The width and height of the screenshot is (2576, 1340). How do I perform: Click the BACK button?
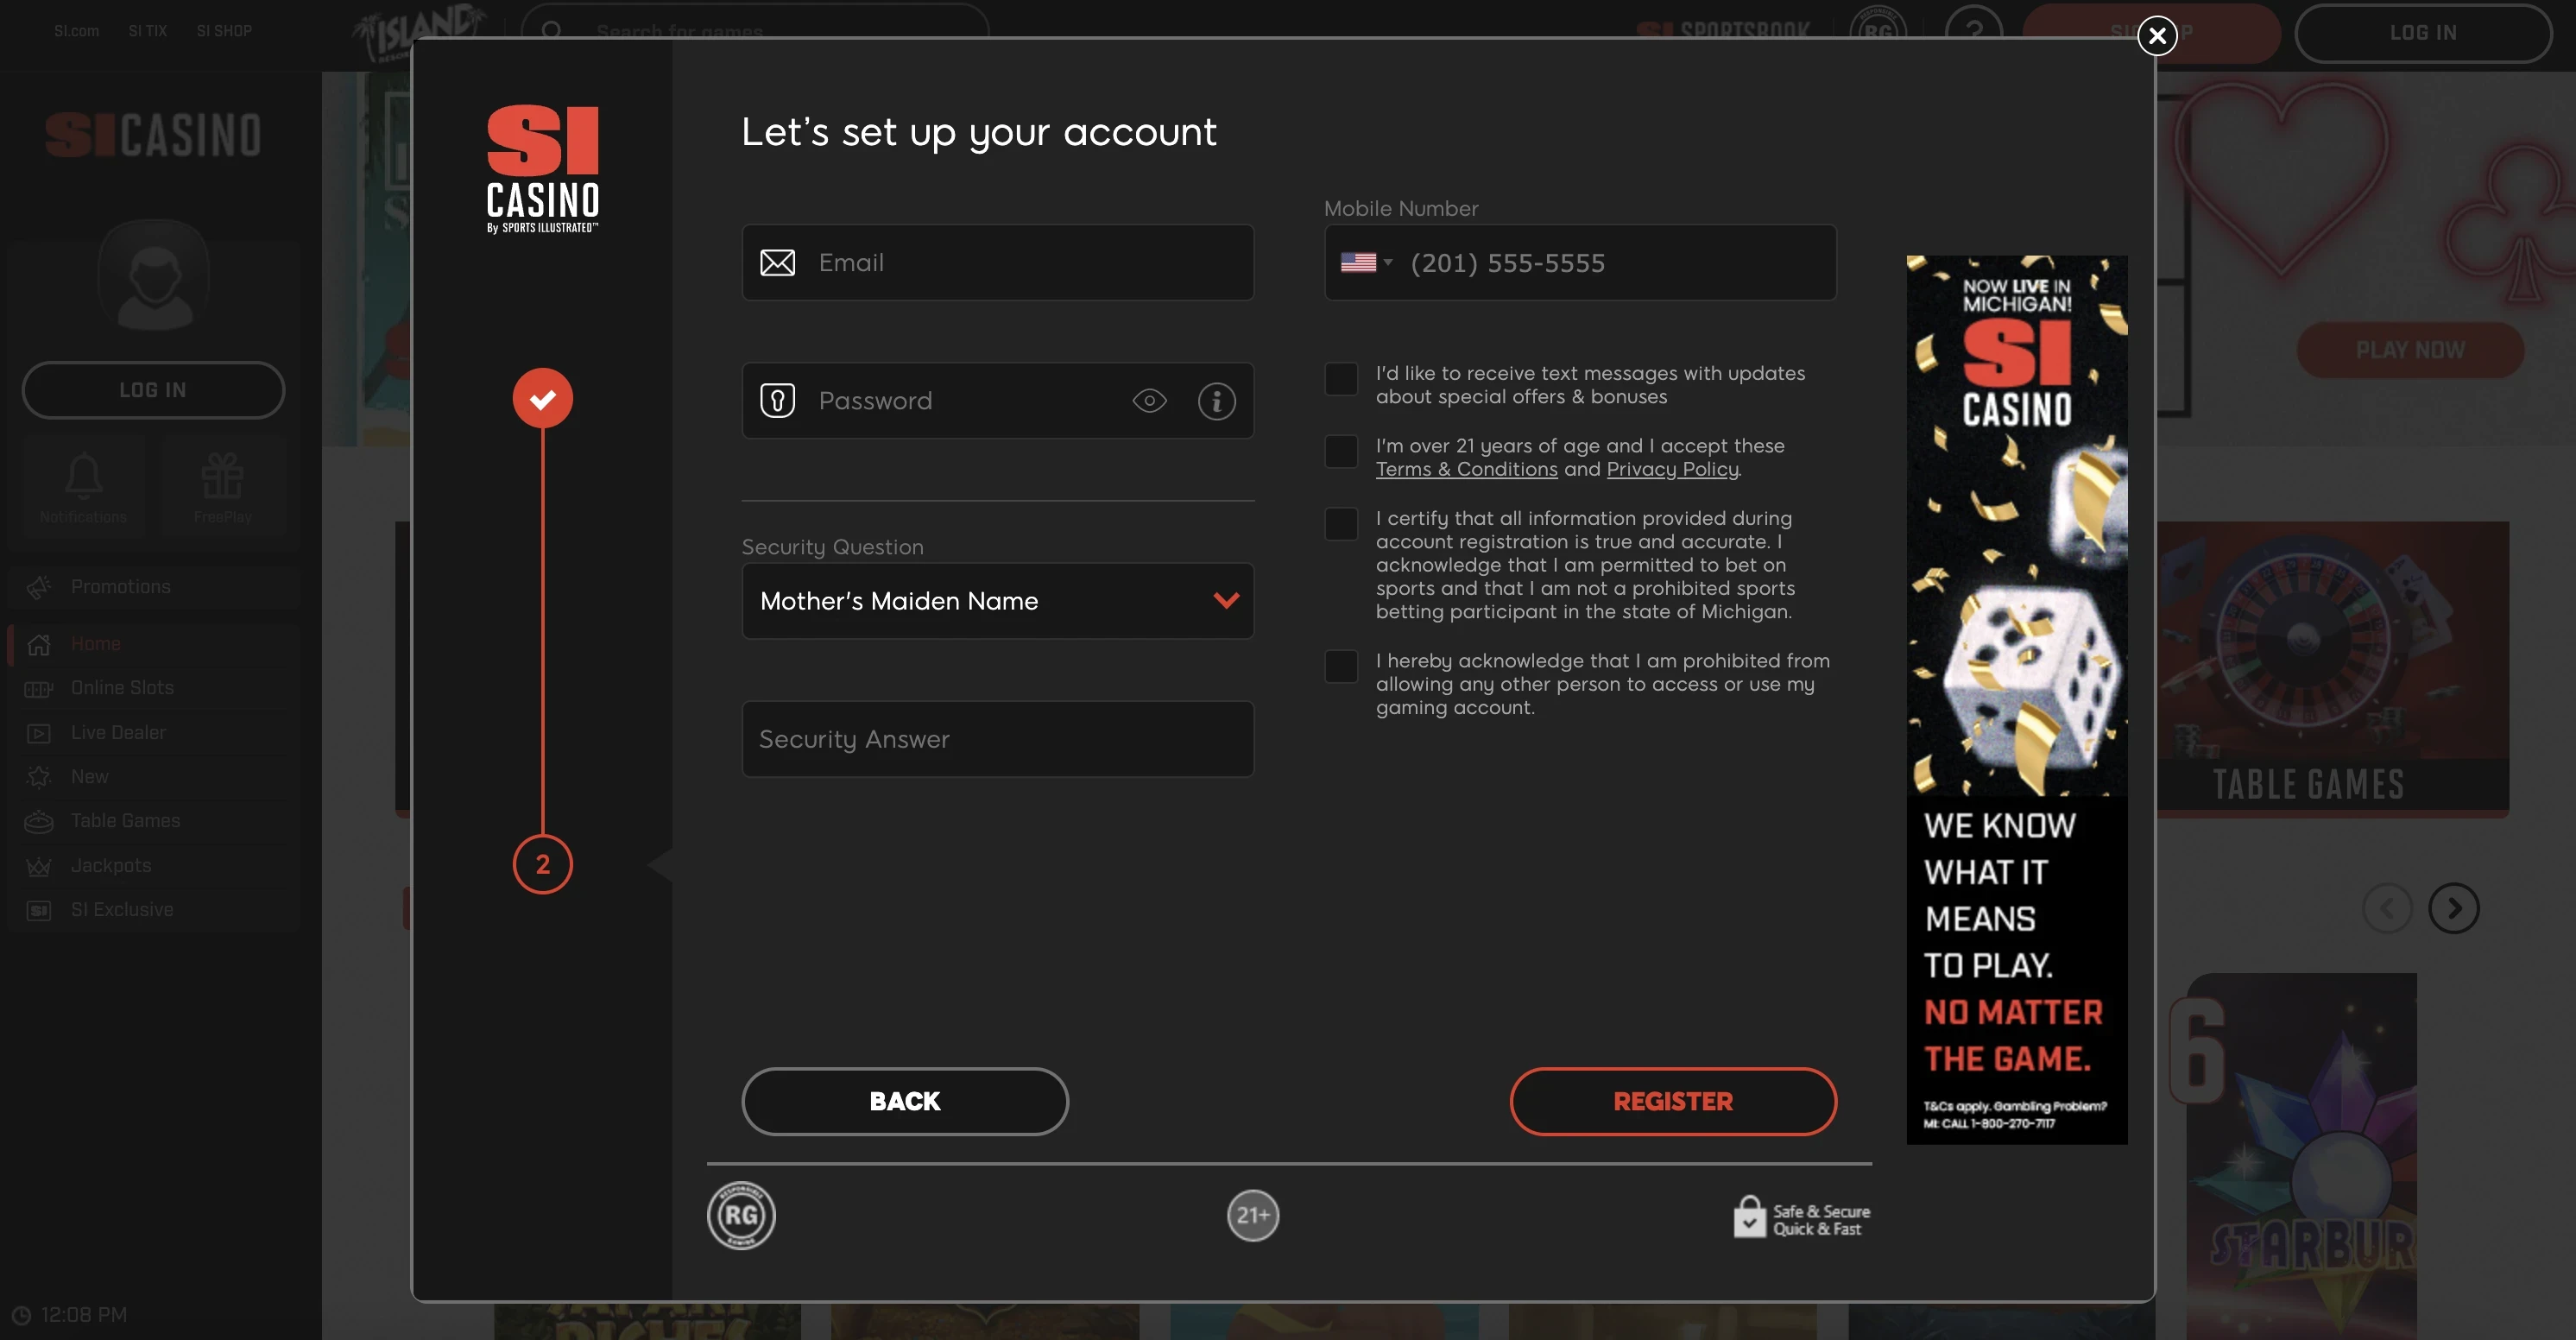click(x=905, y=1101)
